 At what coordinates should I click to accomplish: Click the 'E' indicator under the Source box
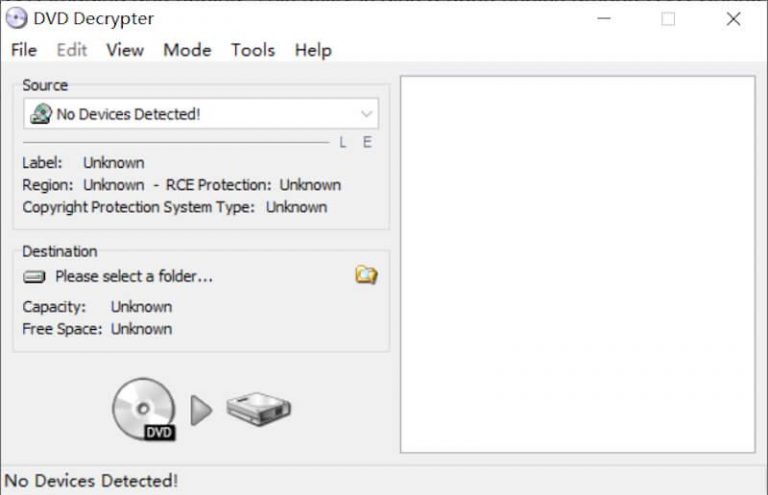[367, 143]
